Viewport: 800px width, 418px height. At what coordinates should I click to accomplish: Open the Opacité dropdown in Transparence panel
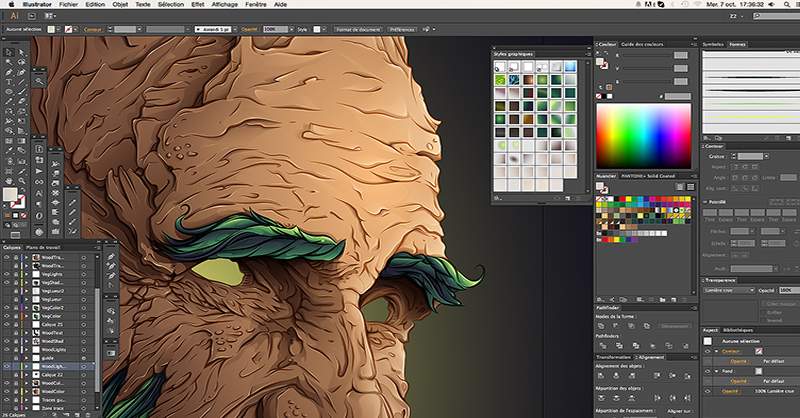788,290
